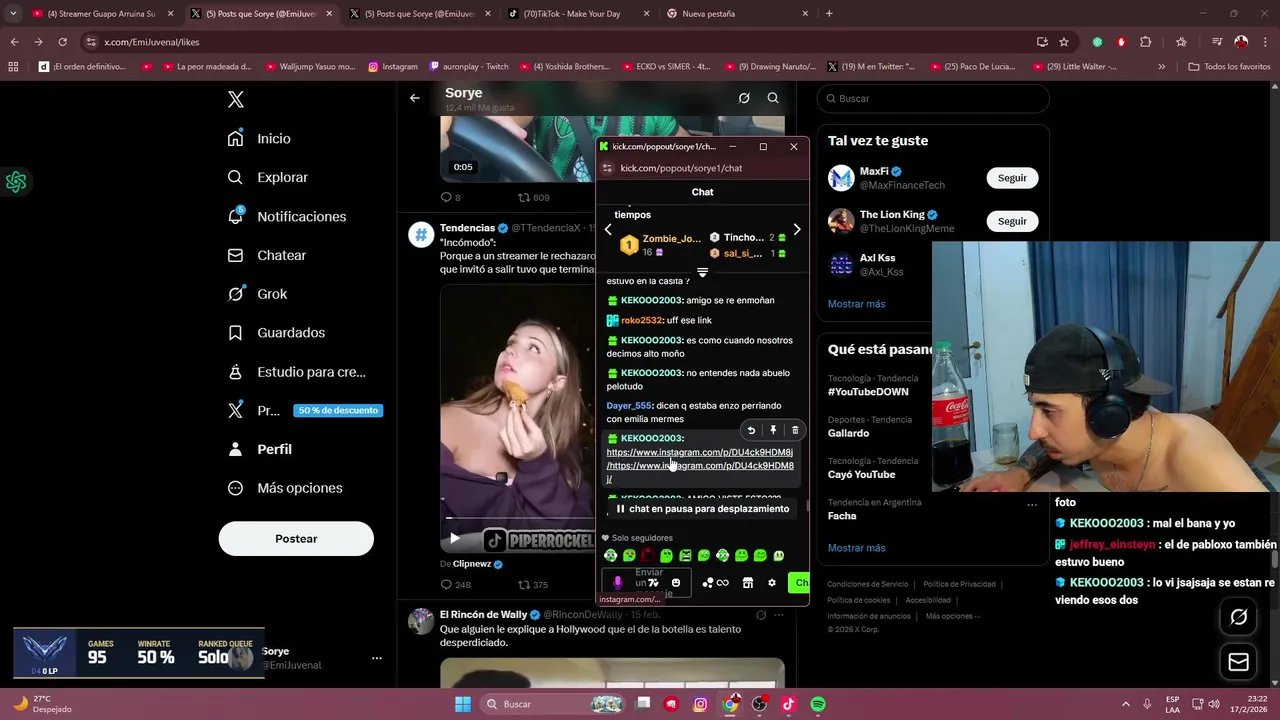Open Estudio para creadores item
Viewport: 1280px width, 720px height.
point(296,371)
